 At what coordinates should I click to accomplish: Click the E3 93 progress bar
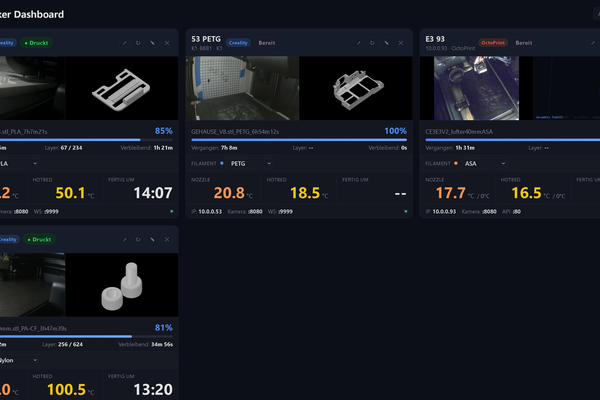coord(513,140)
